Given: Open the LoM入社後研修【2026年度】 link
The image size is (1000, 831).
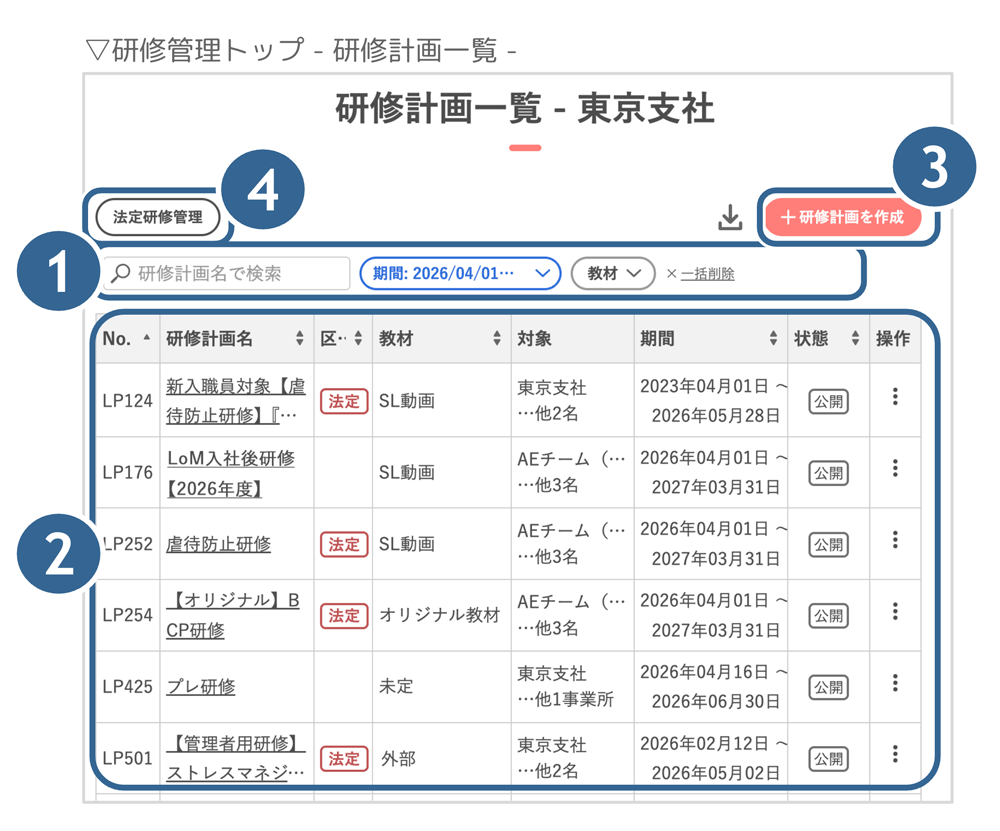Looking at the screenshot, I should pyautogui.click(x=230, y=473).
